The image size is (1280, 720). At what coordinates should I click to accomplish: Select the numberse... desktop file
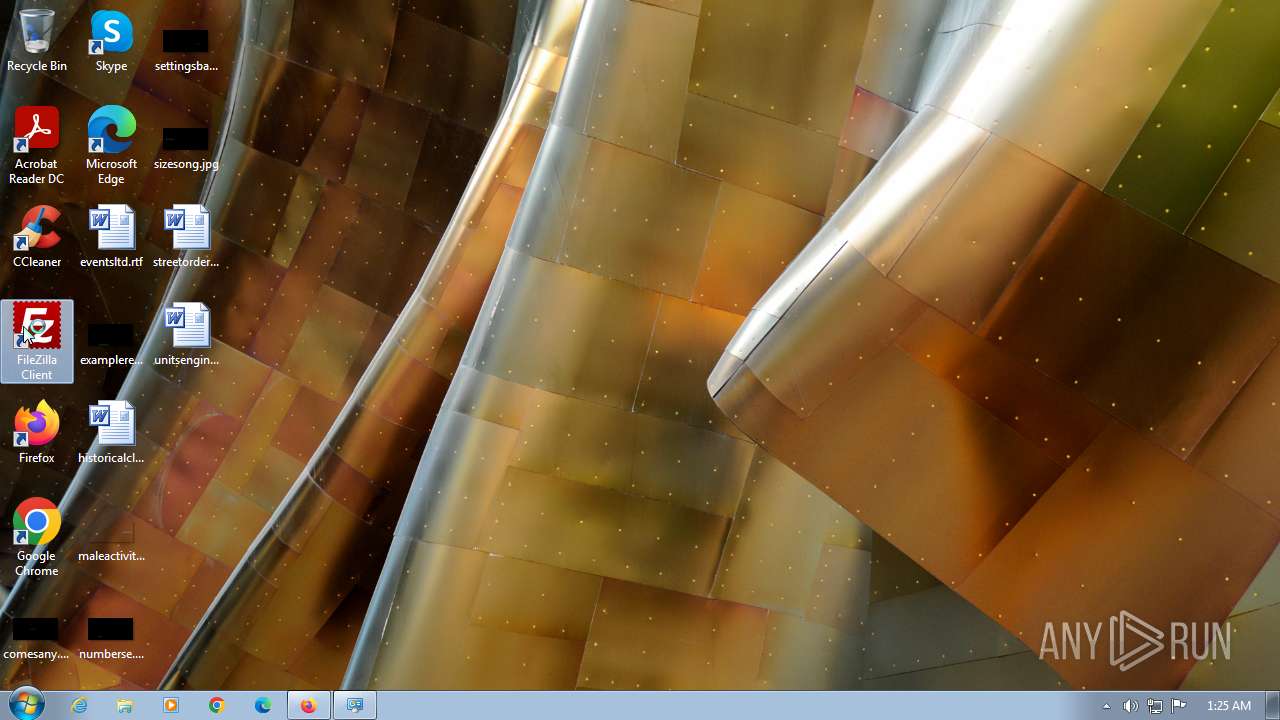coord(111,638)
